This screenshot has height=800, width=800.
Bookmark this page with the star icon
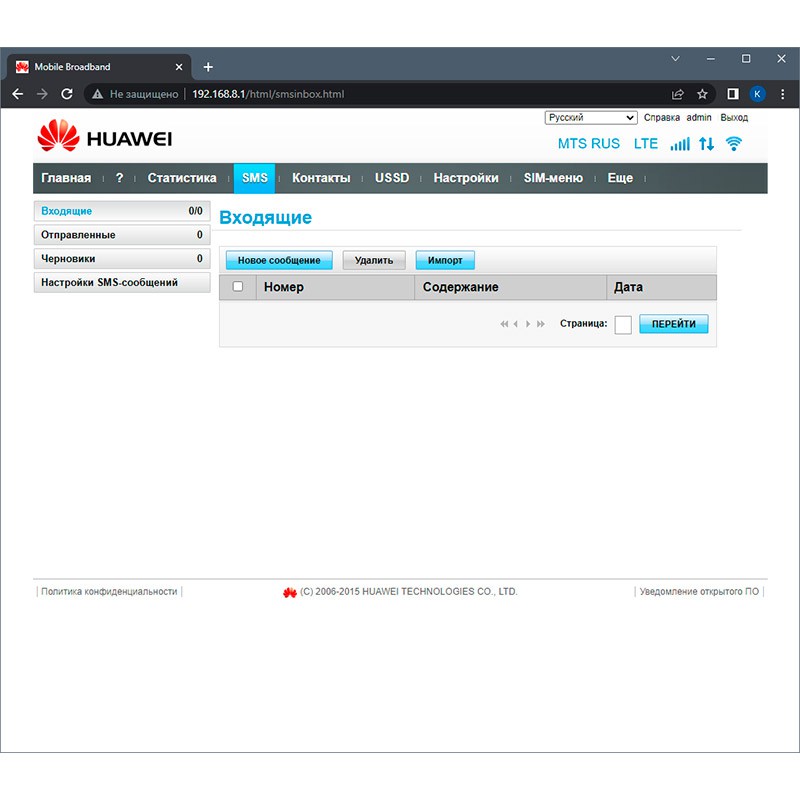[x=703, y=94]
